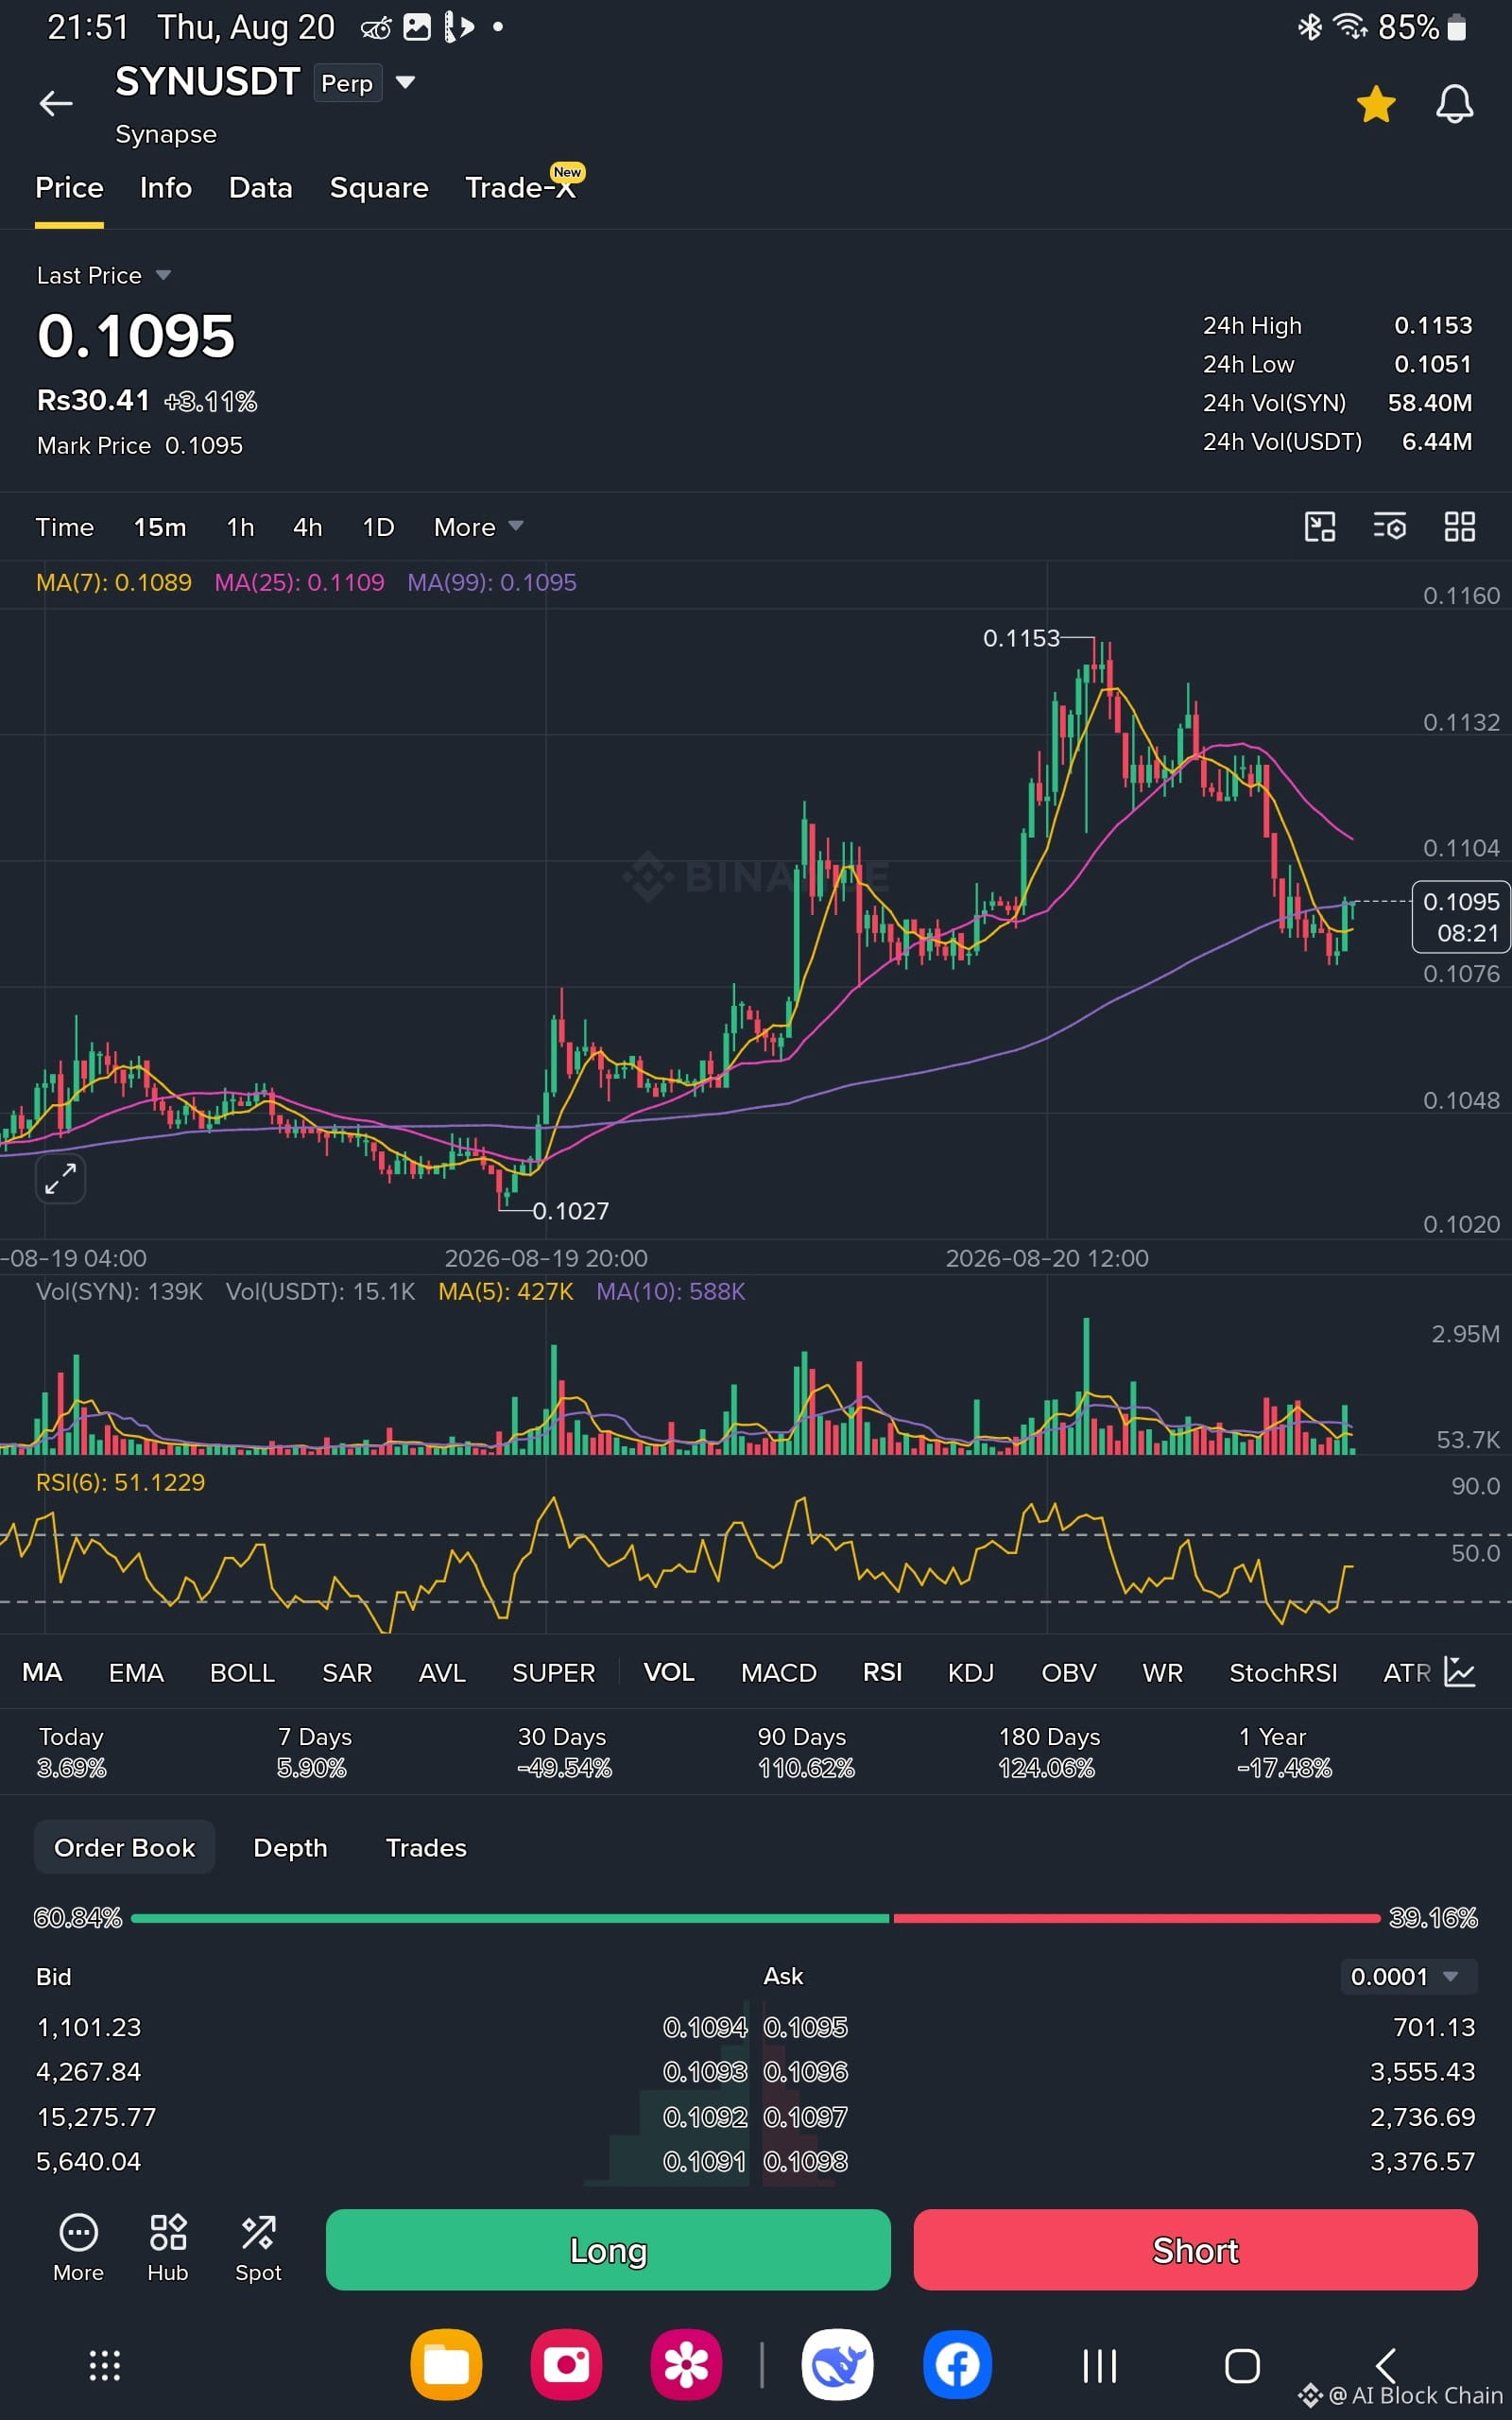Viewport: 1512px width, 2420px height.
Task: Tap the Long button
Action: click(x=608, y=2250)
